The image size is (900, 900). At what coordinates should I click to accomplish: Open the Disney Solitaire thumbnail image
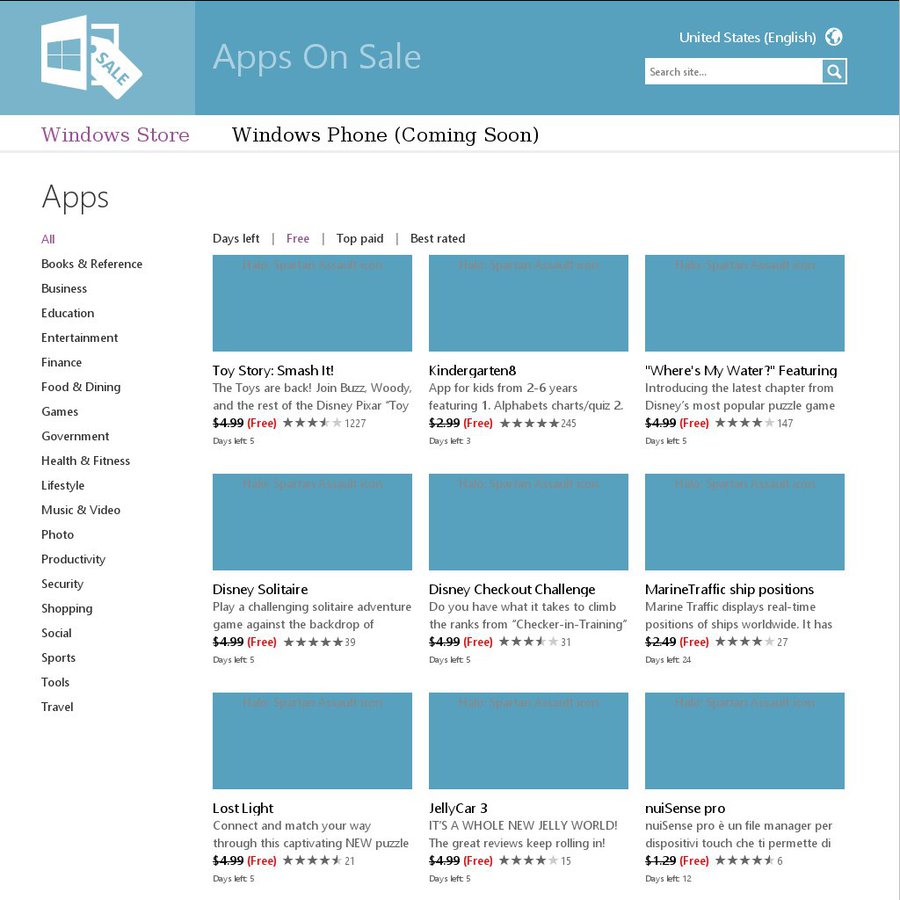[x=312, y=522]
